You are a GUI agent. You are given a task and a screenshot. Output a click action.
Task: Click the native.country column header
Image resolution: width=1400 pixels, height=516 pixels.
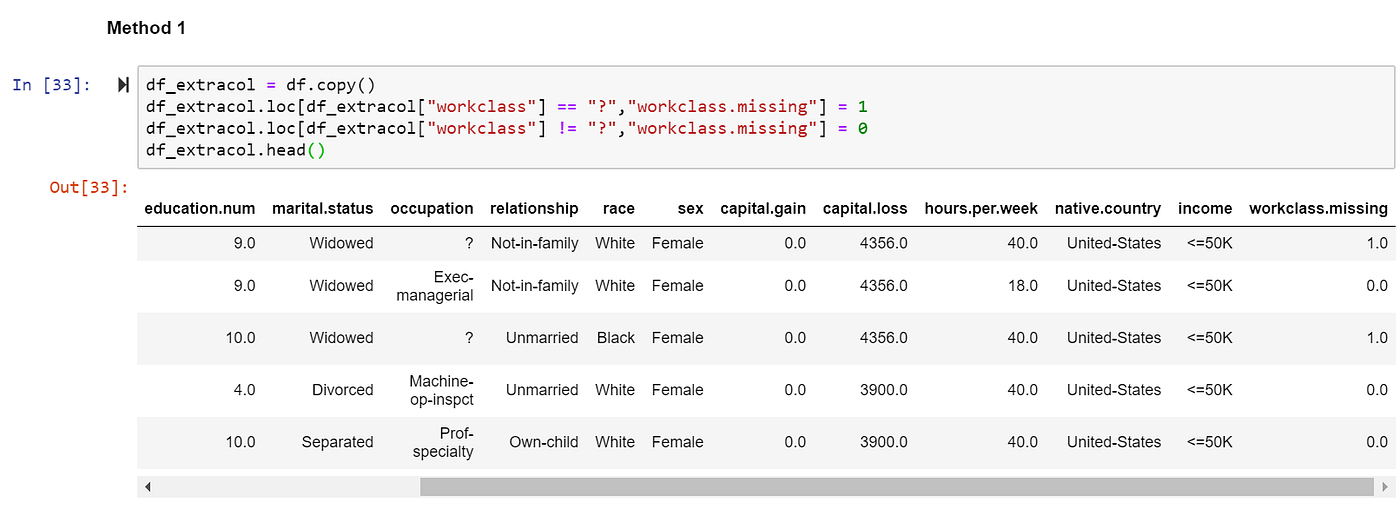click(x=1108, y=209)
